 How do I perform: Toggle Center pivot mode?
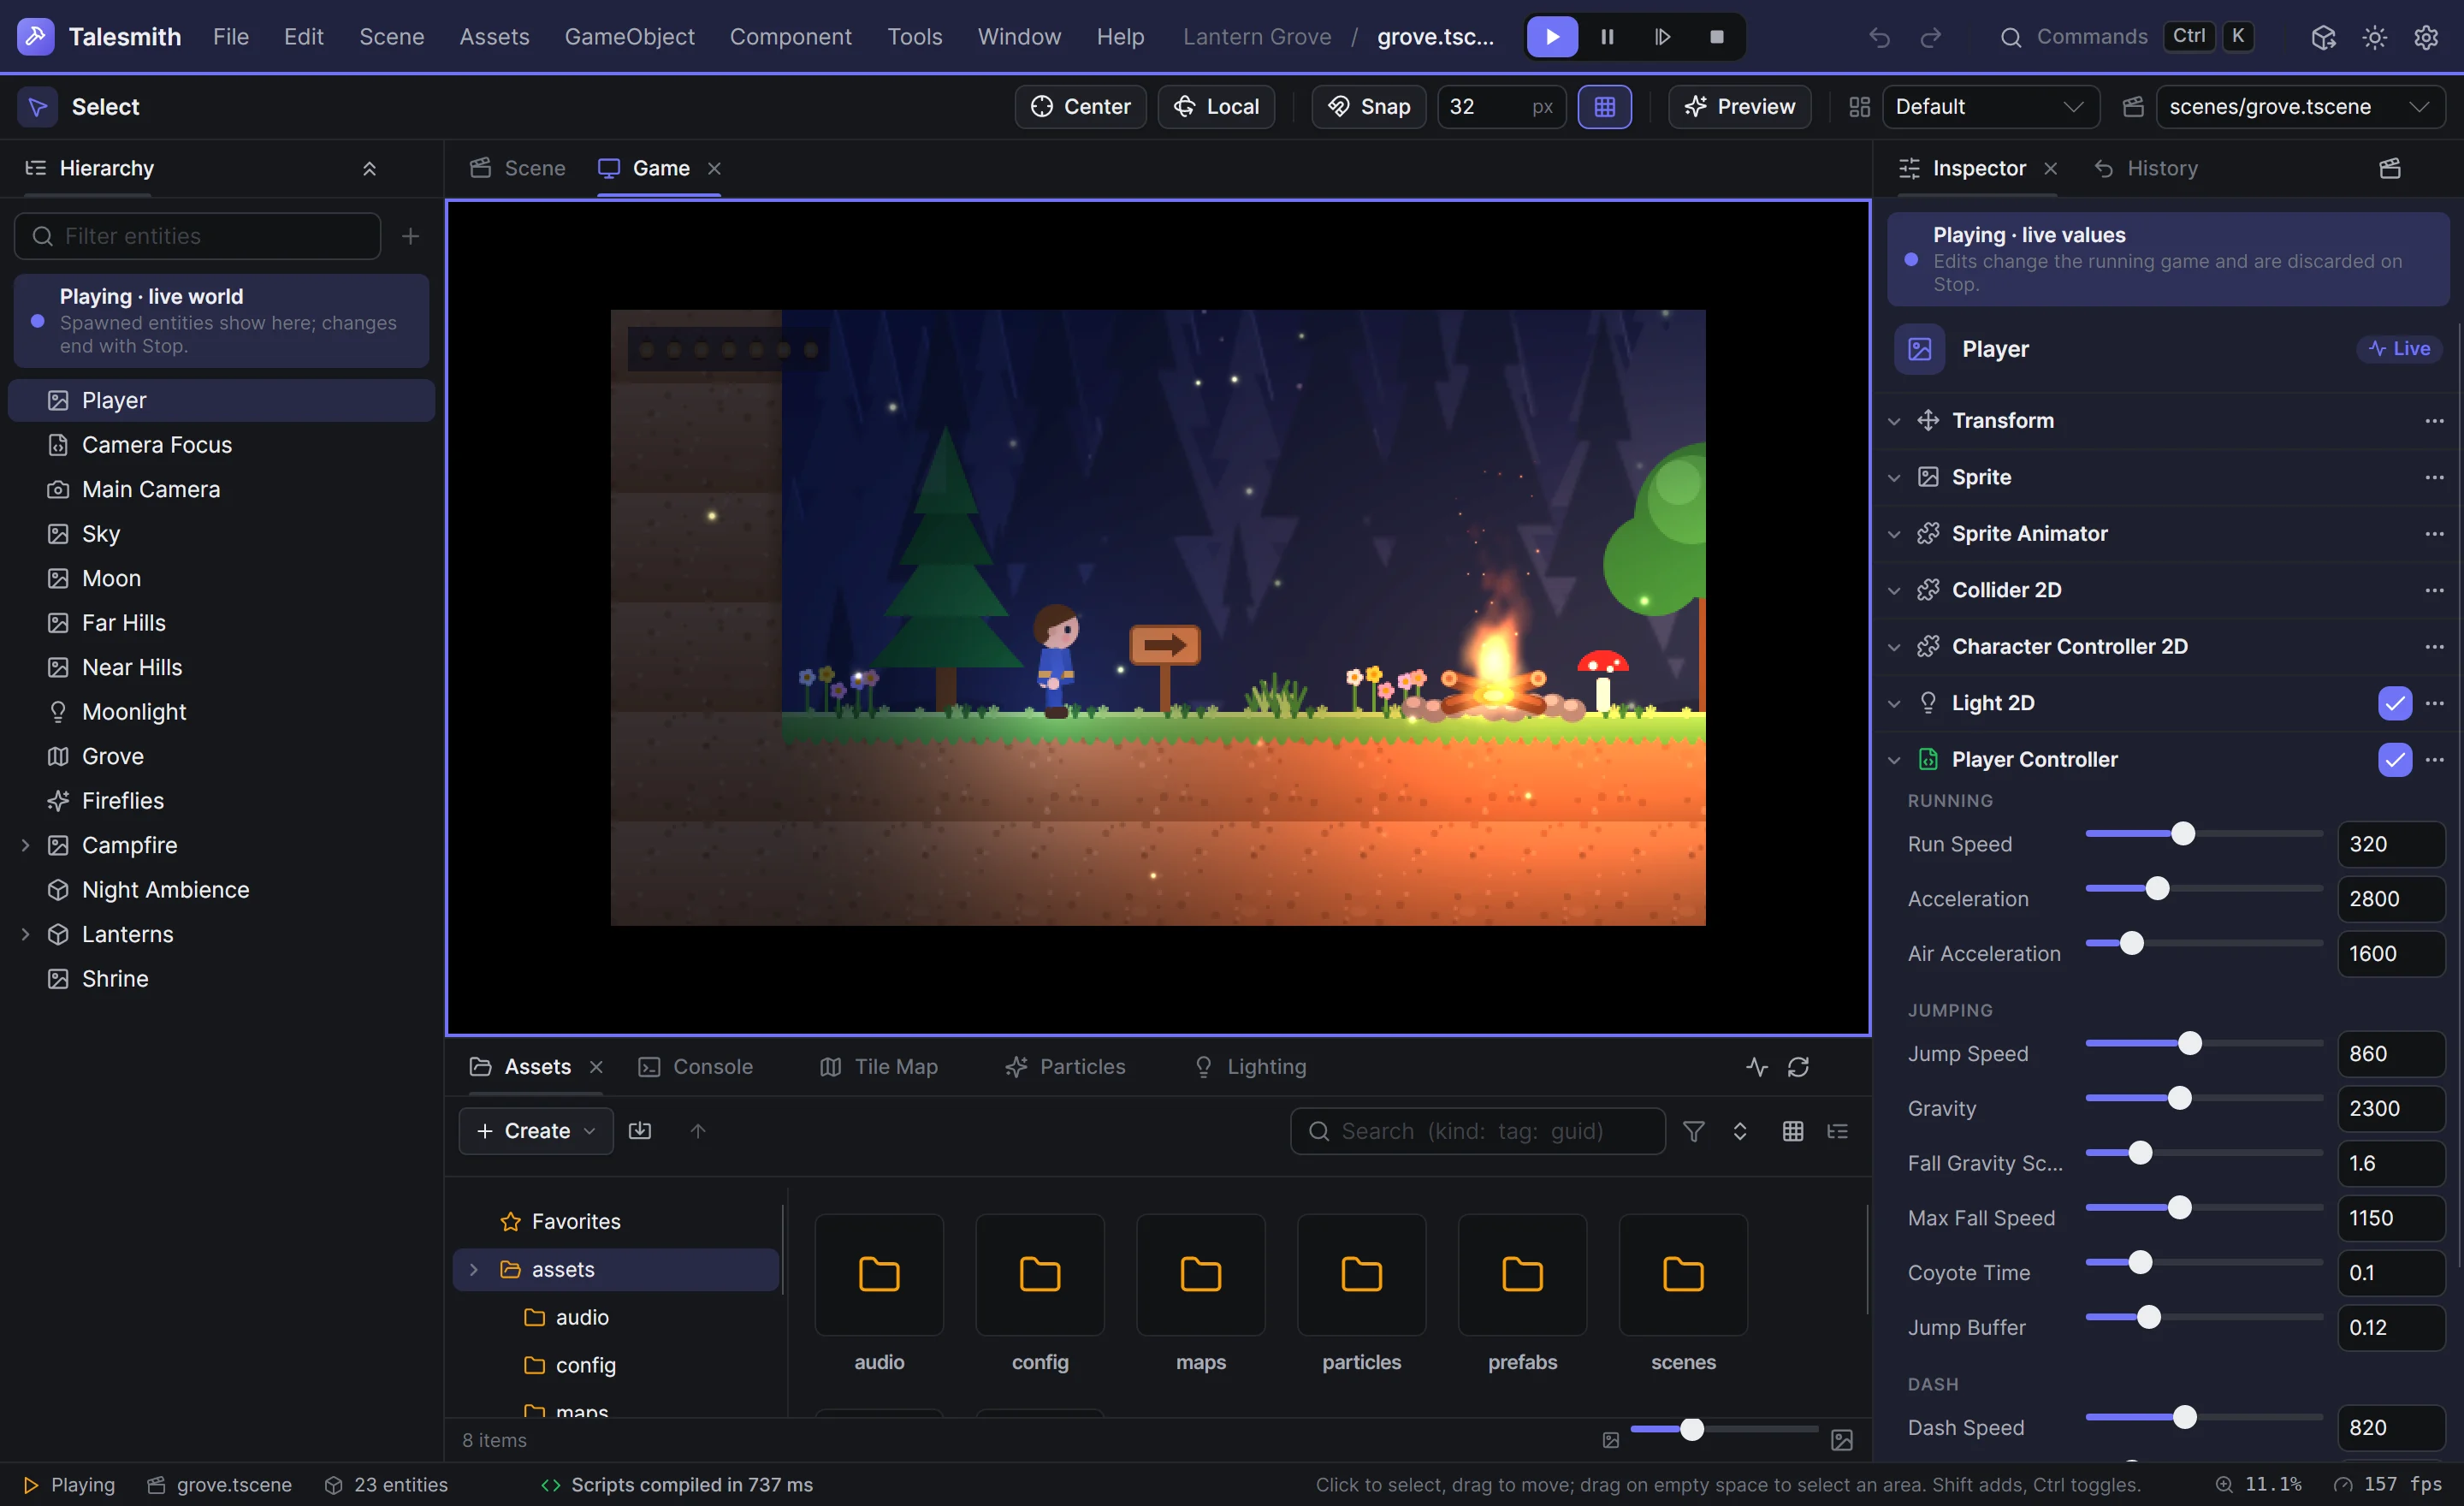tap(1081, 107)
